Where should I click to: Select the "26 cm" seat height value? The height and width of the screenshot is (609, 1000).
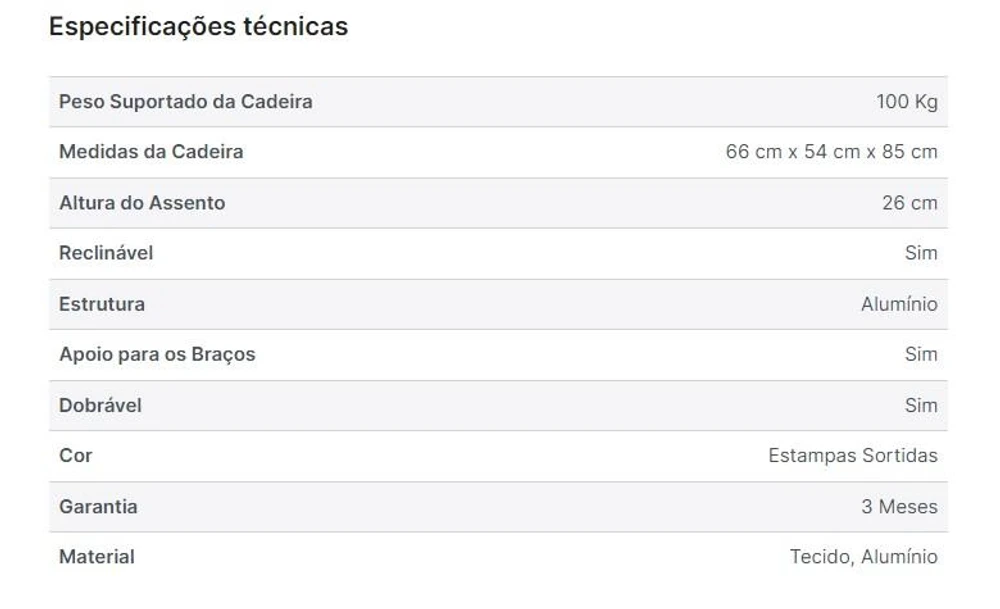click(909, 203)
